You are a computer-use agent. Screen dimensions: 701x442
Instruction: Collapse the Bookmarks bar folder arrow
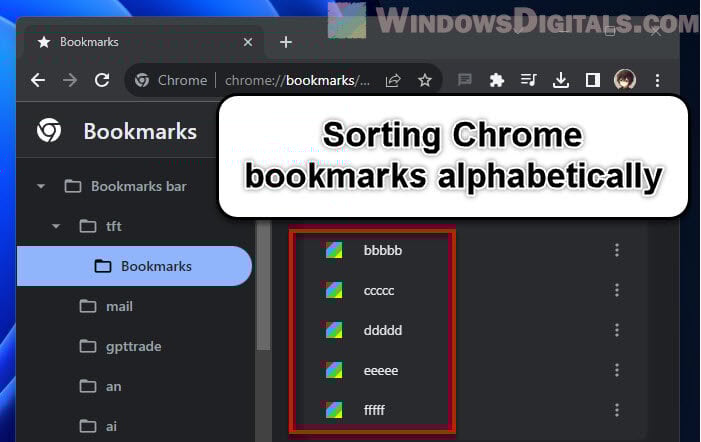tap(41, 186)
